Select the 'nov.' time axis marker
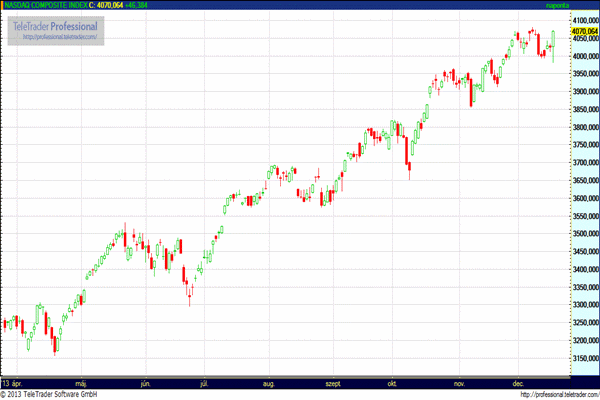The height and width of the screenshot is (400, 600). click(x=459, y=384)
